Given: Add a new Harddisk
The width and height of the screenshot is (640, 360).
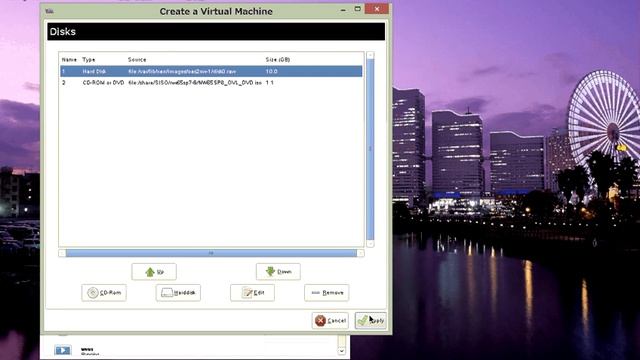Looking at the screenshot, I should 178,293.
